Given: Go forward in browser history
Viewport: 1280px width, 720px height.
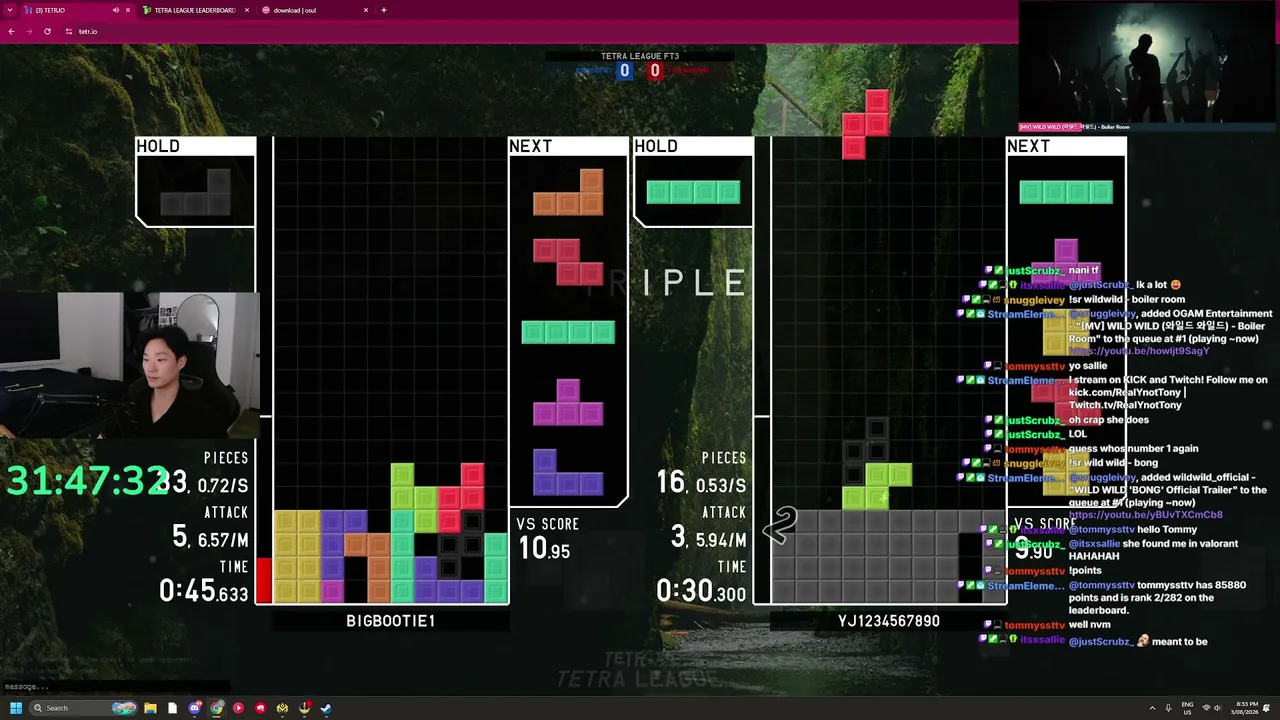Looking at the screenshot, I should [29, 31].
